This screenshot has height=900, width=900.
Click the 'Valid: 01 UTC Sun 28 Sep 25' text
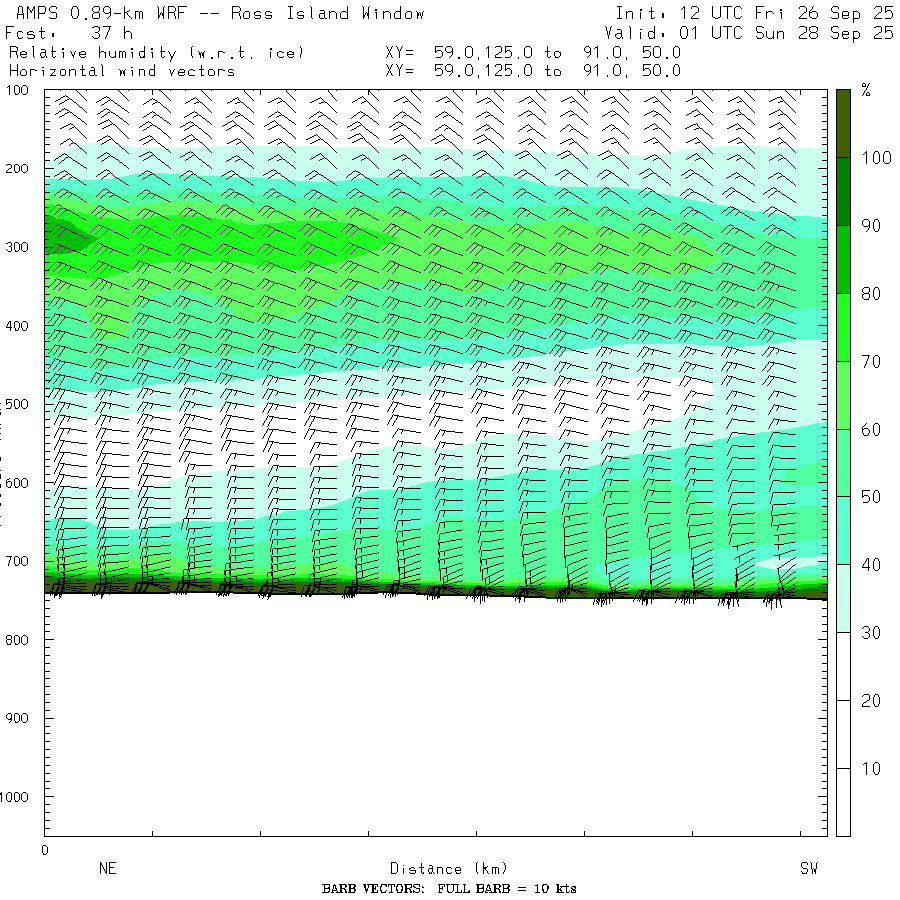coord(754,33)
